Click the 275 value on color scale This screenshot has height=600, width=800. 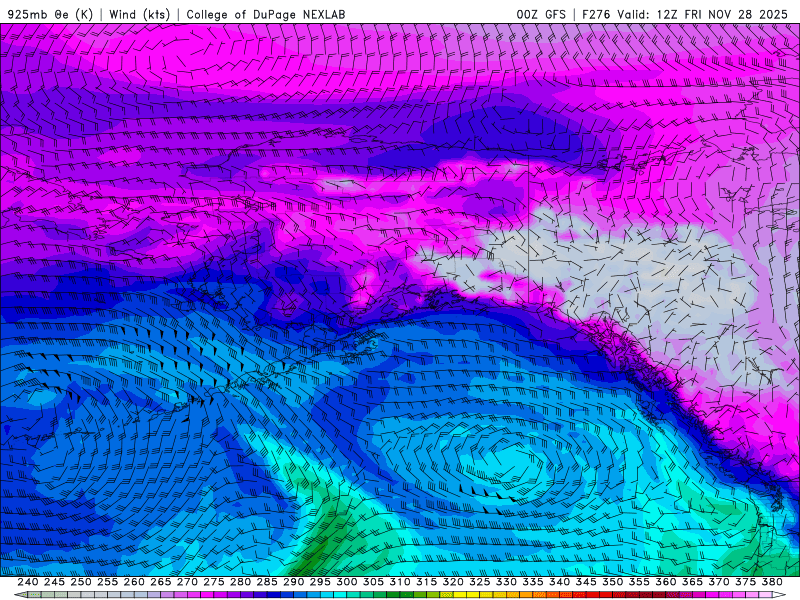pos(213,582)
